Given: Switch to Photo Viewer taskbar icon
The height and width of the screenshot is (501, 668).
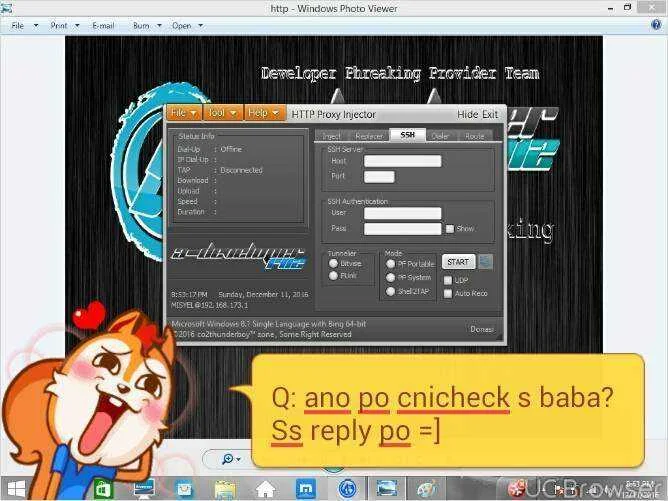Looking at the screenshot, I should click(x=387, y=488).
